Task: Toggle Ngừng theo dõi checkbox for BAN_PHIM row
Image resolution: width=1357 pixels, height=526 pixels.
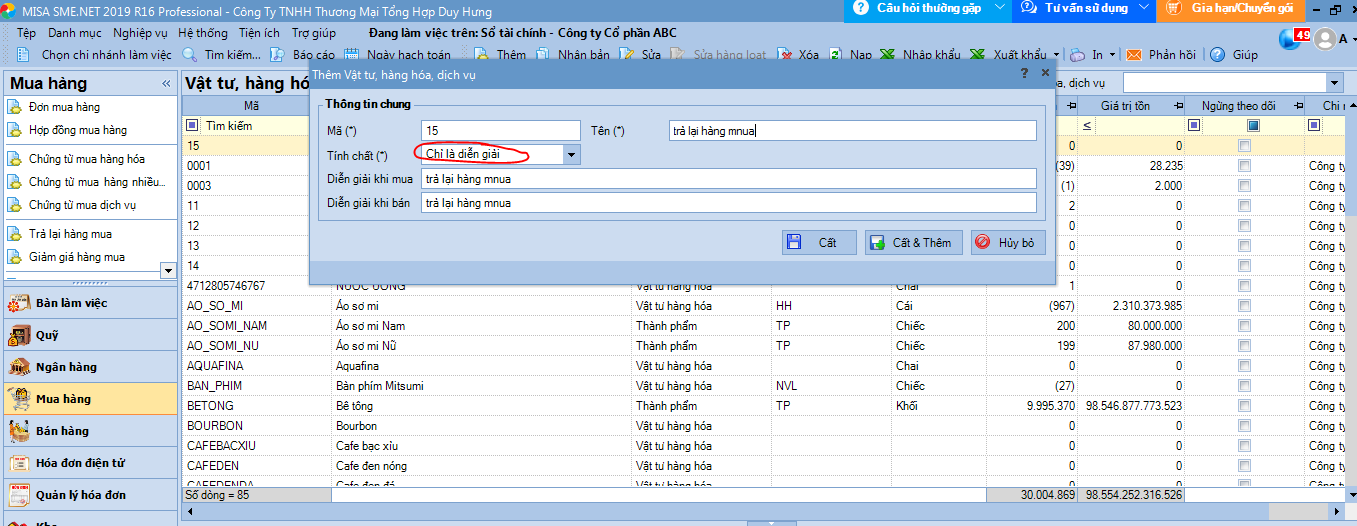Action: tap(1244, 386)
